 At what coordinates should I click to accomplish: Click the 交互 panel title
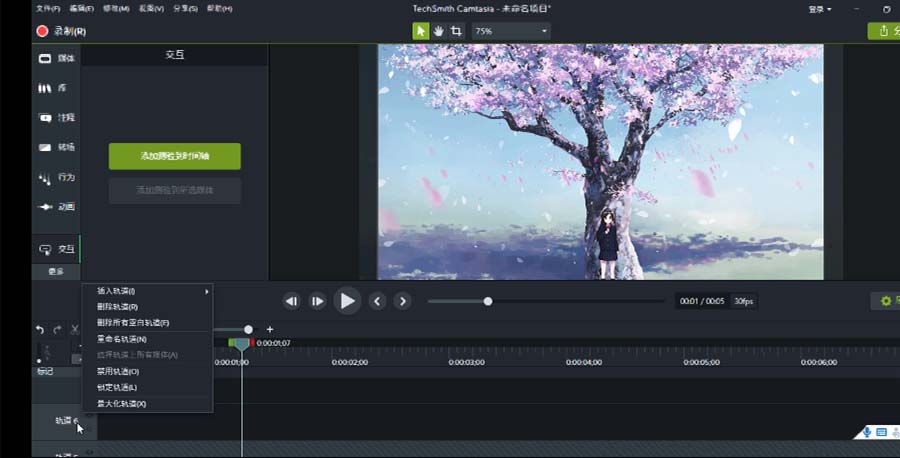(174, 55)
